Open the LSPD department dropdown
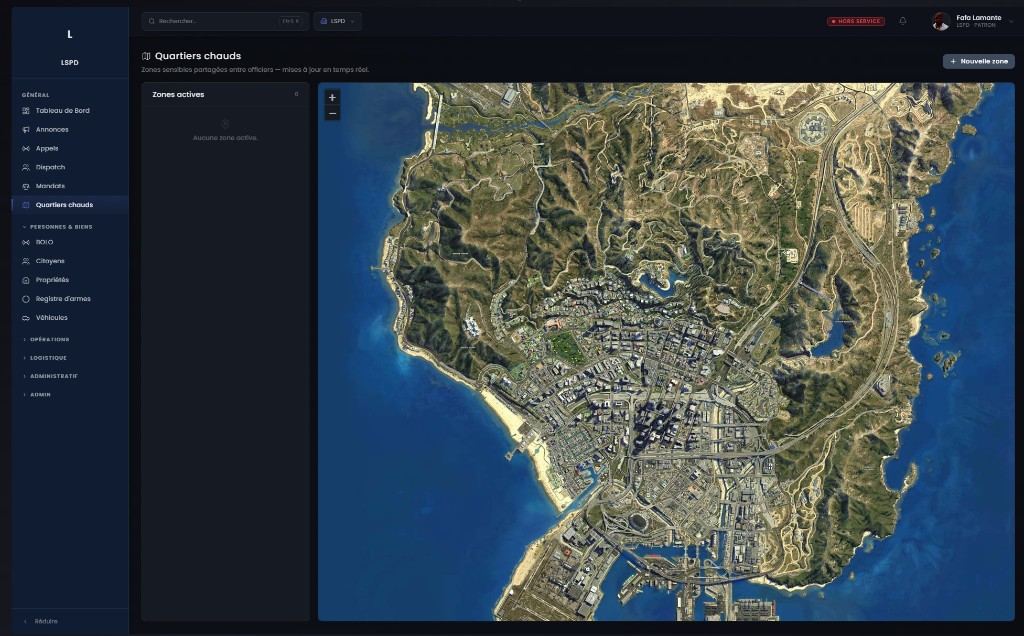The width and height of the screenshot is (1024, 636). click(x=337, y=21)
